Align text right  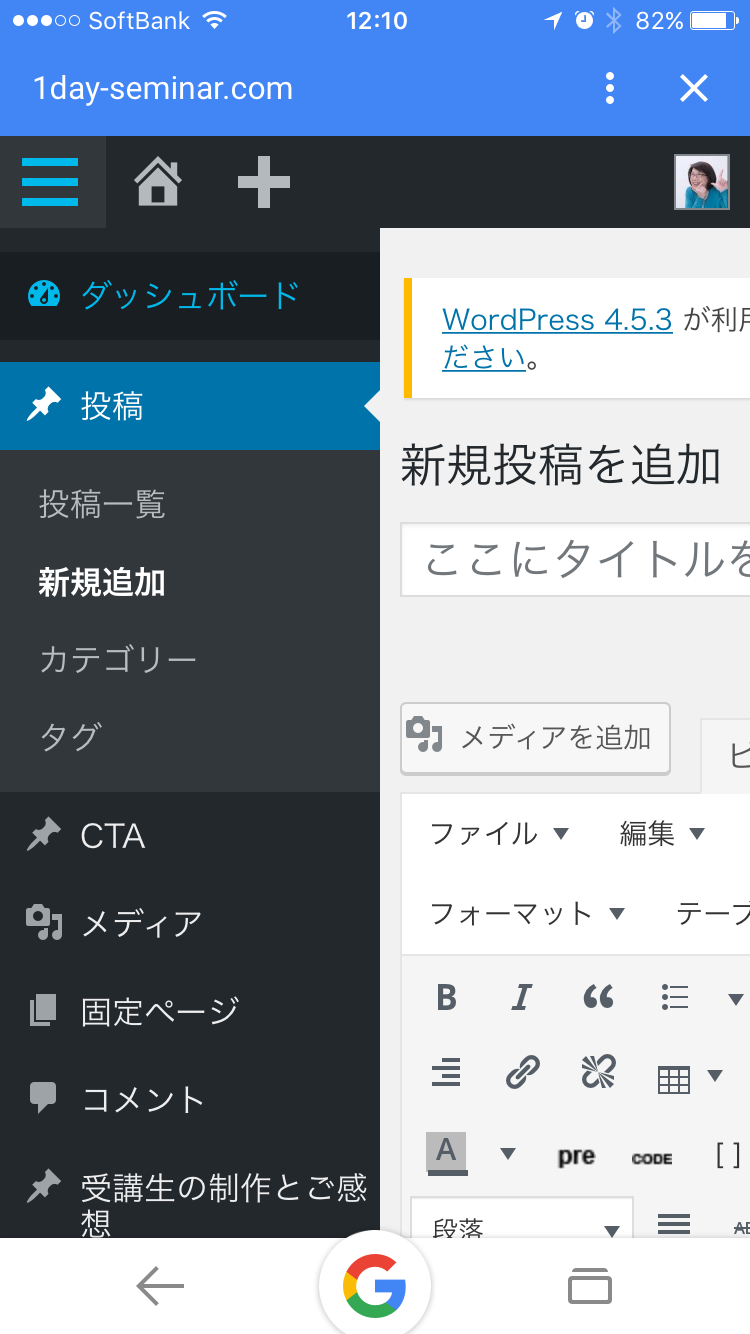[x=447, y=1073]
